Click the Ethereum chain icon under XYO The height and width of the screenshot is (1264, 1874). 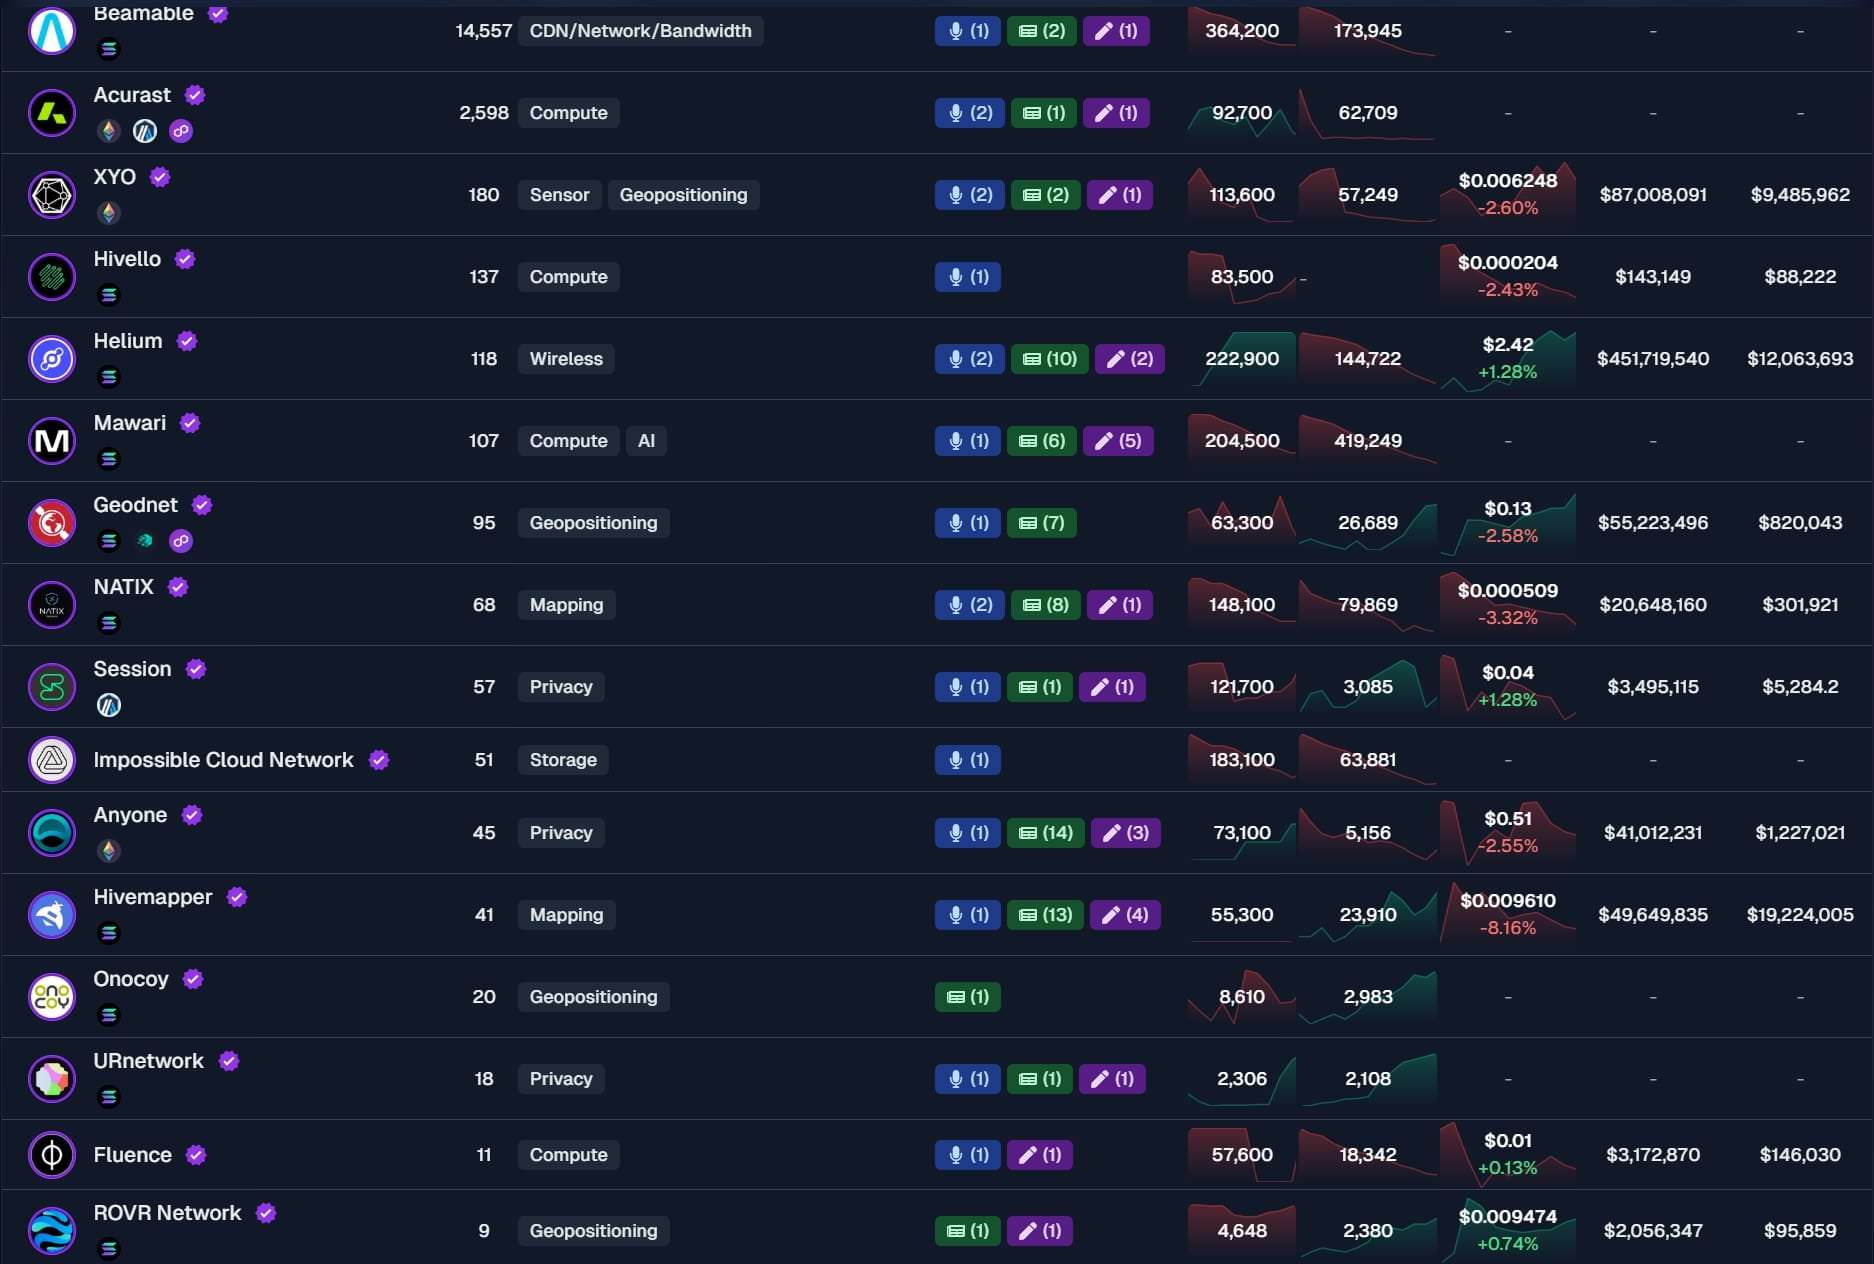[109, 213]
